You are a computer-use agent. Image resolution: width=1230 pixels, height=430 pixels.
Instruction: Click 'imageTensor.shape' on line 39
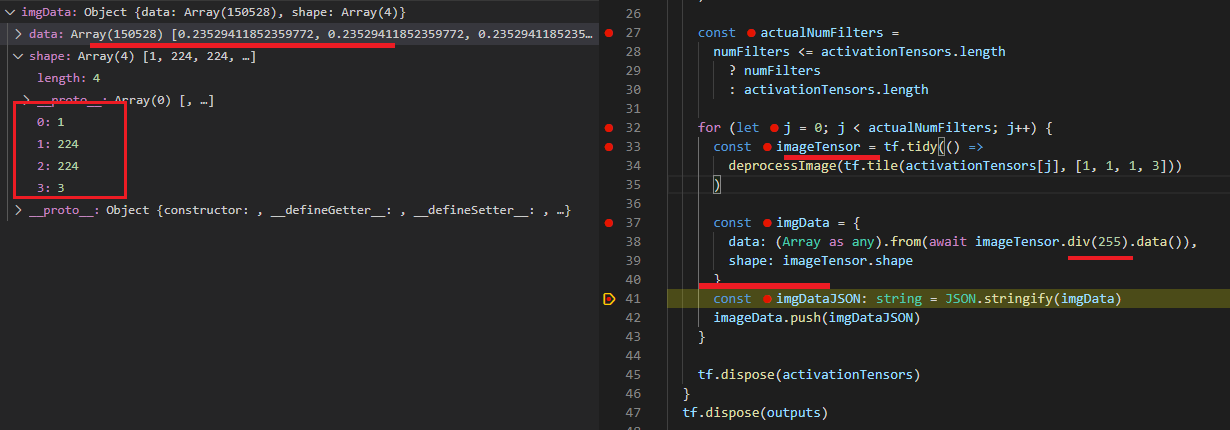click(x=847, y=261)
